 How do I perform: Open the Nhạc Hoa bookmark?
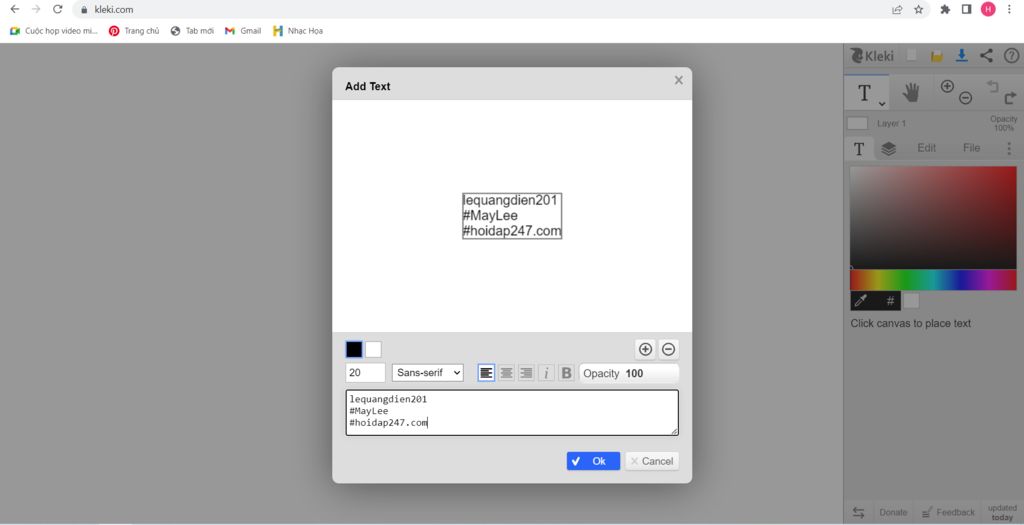pyautogui.click(x=298, y=31)
